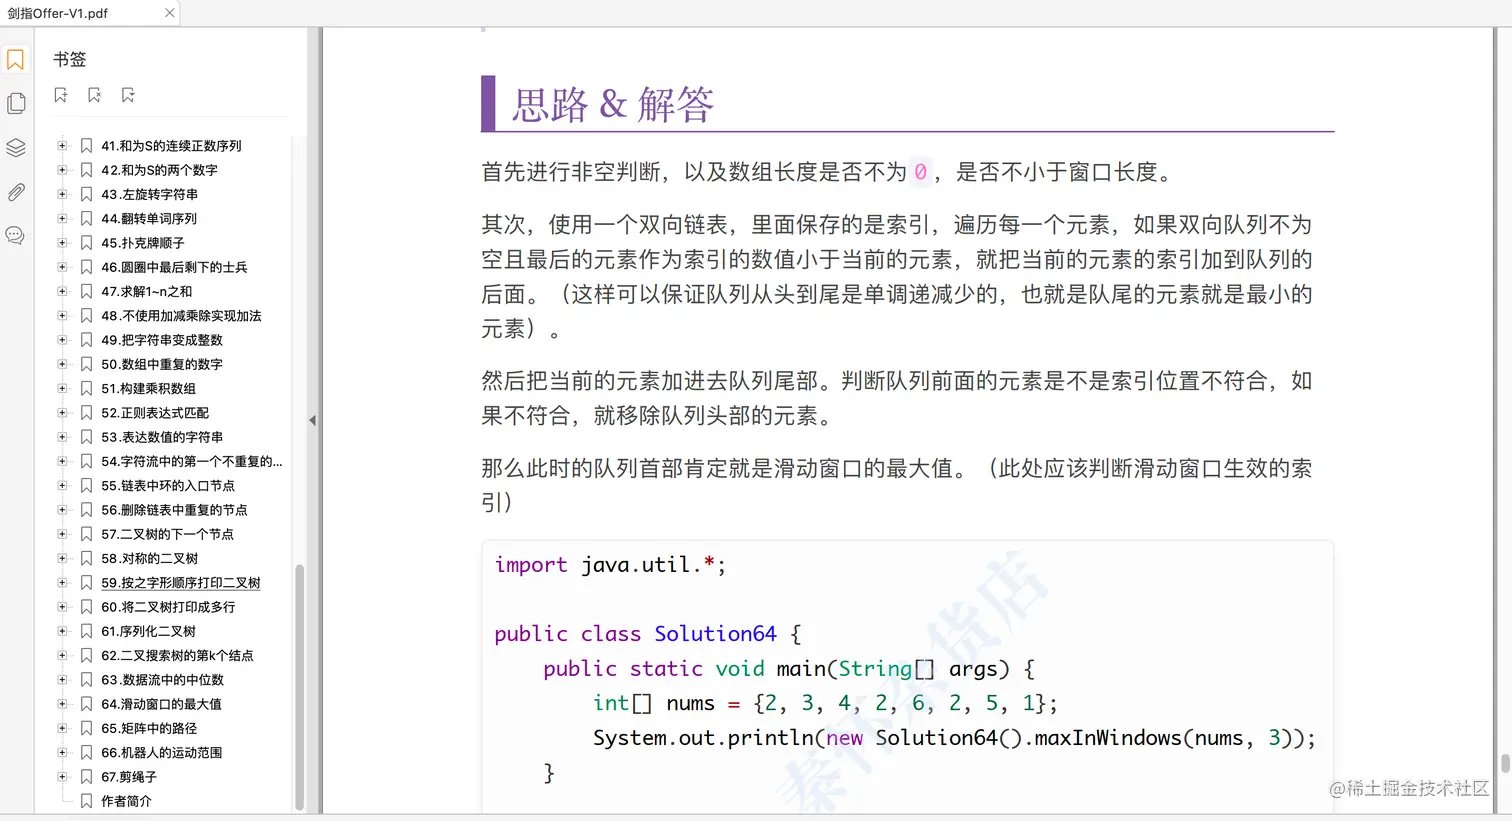1512x821 pixels.
Task: Click the 思路 & 解答 heading
Action: coord(613,104)
